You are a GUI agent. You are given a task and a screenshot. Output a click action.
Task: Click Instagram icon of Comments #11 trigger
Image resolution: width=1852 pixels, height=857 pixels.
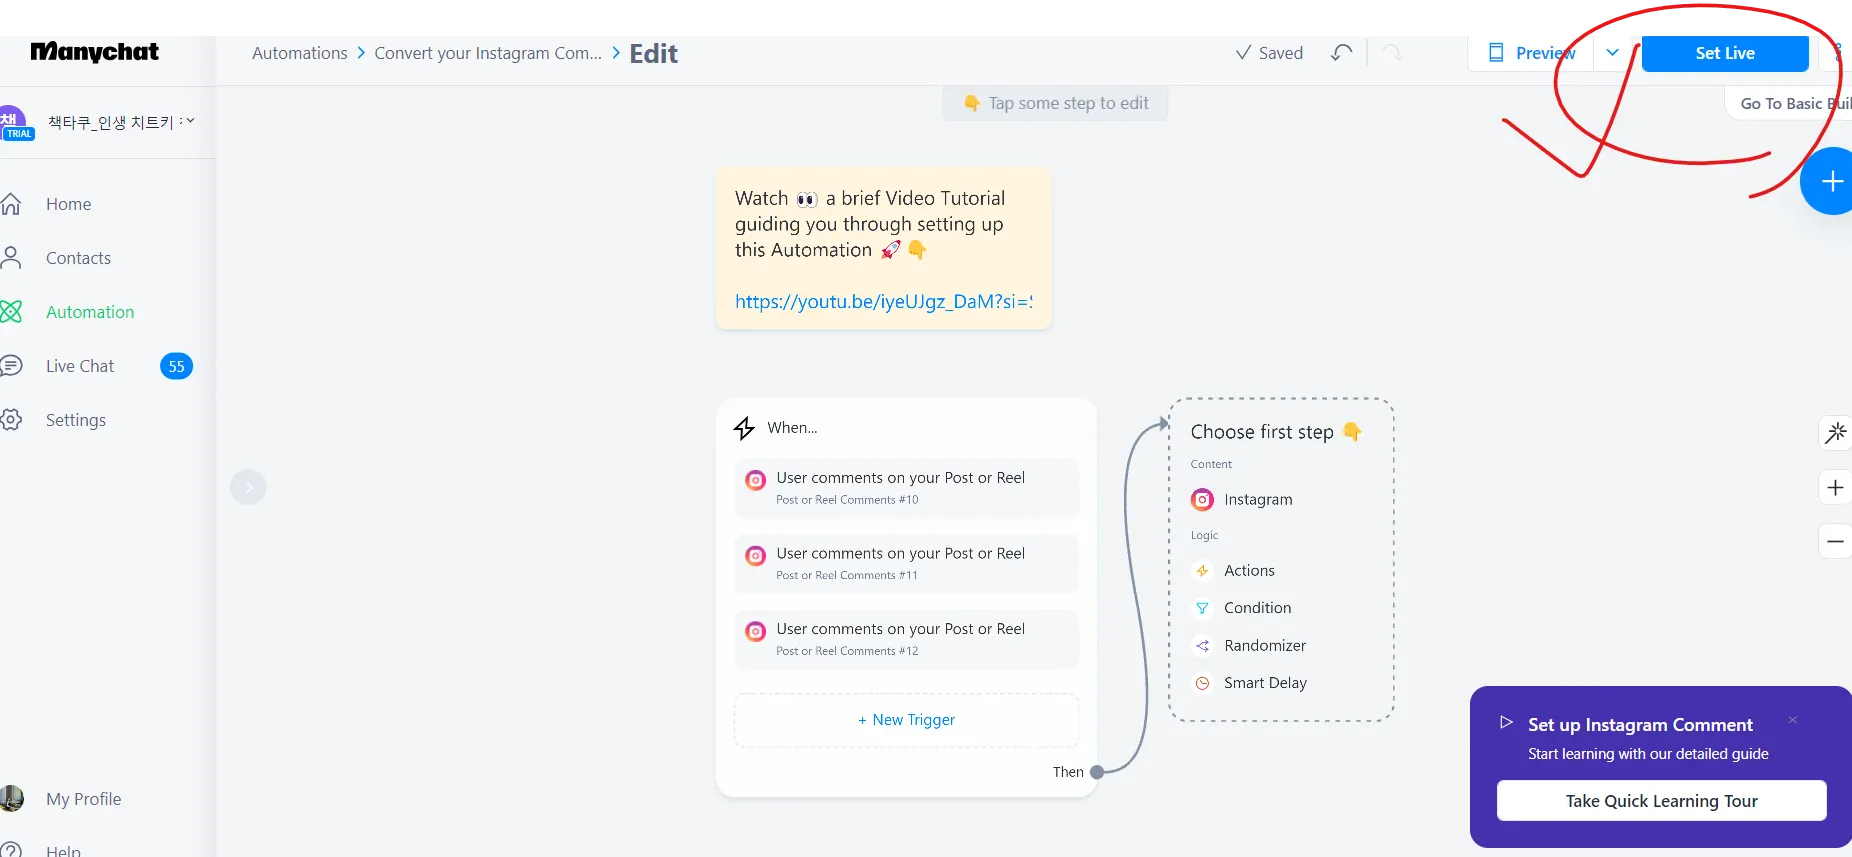[756, 555]
